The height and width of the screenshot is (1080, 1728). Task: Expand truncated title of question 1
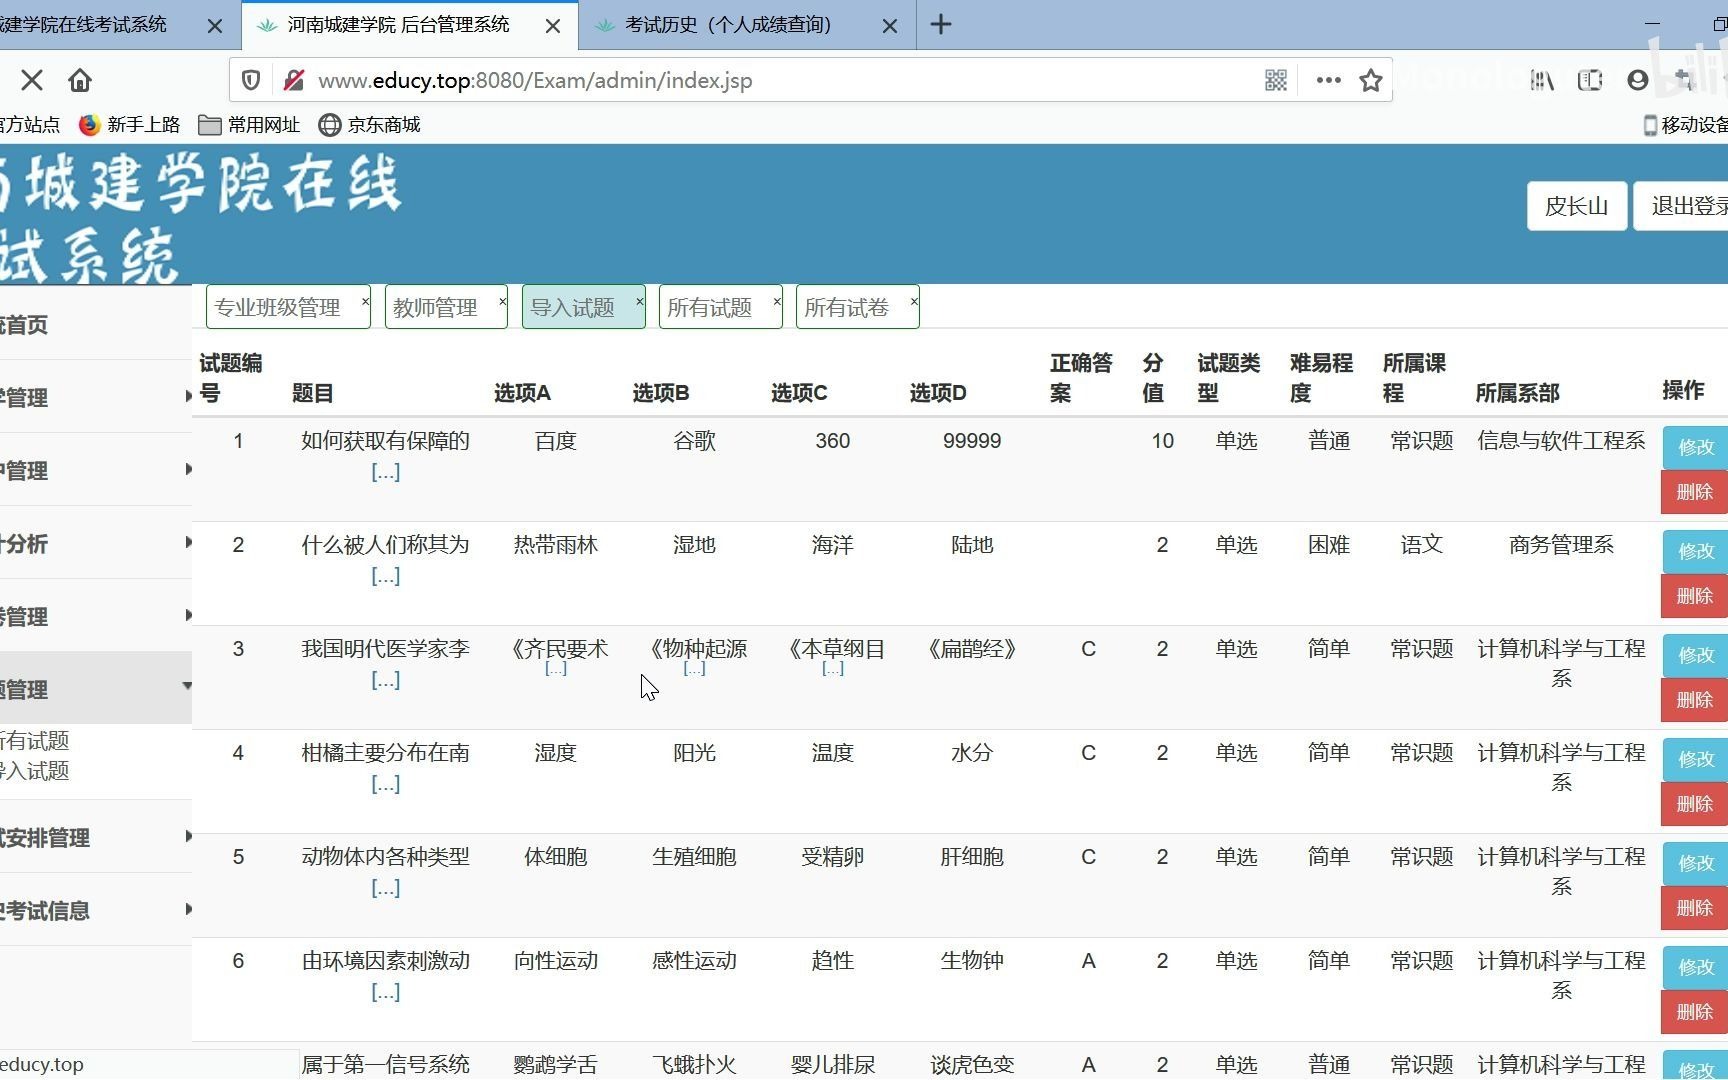[x=385, y=472]
